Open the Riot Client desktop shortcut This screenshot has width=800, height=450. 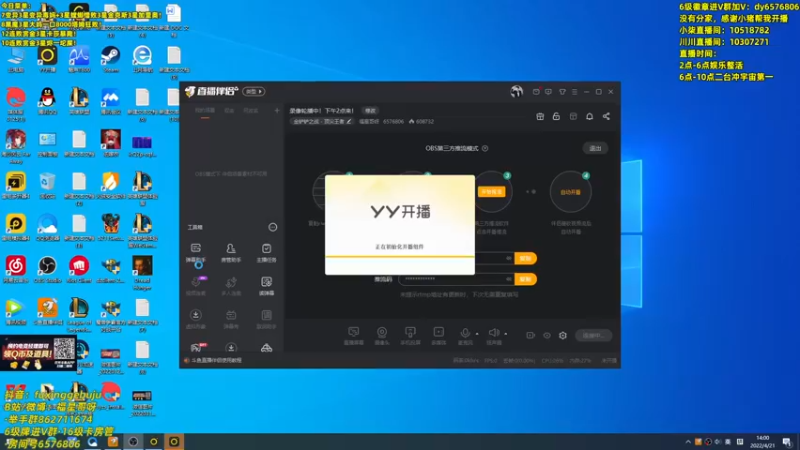(x=79, y=270)
